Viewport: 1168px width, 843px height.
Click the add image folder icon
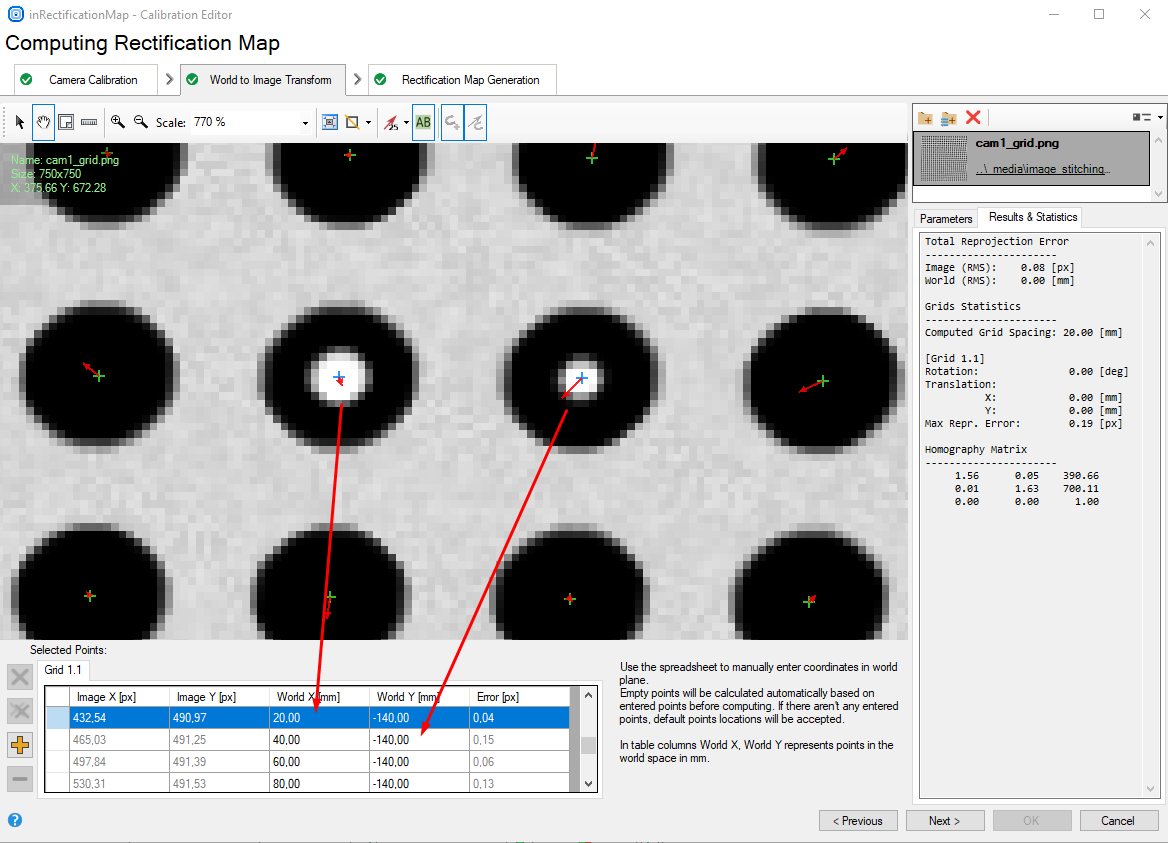(x=925, y=118)
